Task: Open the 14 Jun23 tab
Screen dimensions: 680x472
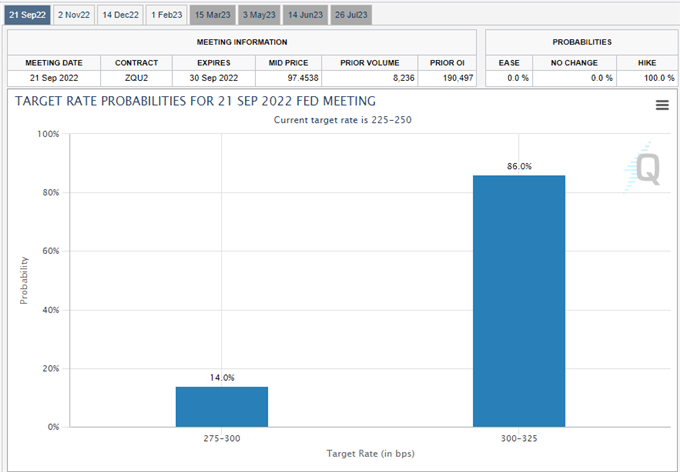Action: (x=305, y=15)
